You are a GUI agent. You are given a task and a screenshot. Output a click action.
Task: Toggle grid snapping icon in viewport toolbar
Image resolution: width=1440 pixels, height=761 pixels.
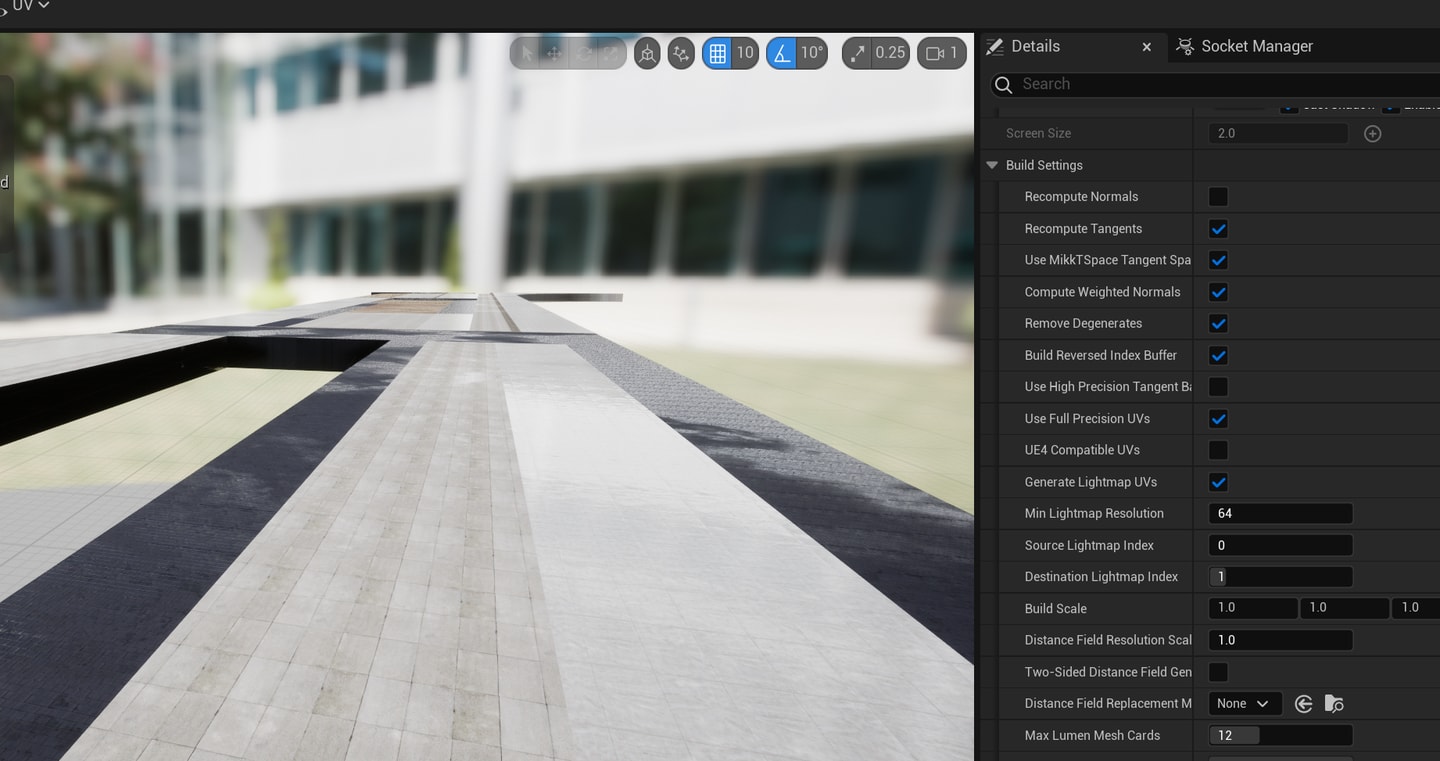717,53
